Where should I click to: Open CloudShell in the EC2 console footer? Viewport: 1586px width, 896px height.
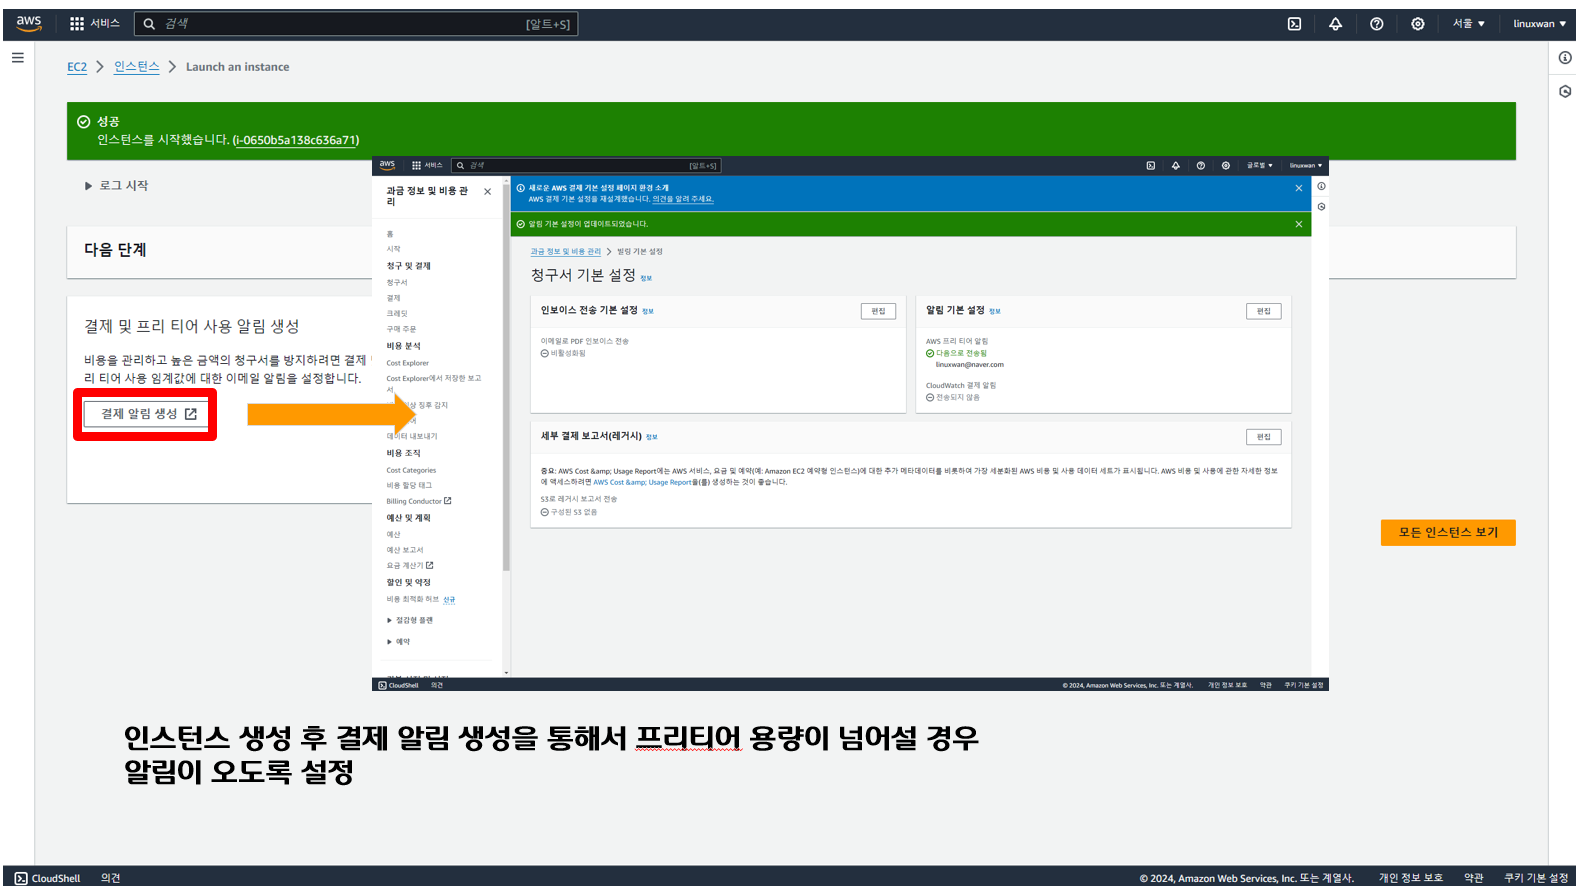click(x=48, y=878)
